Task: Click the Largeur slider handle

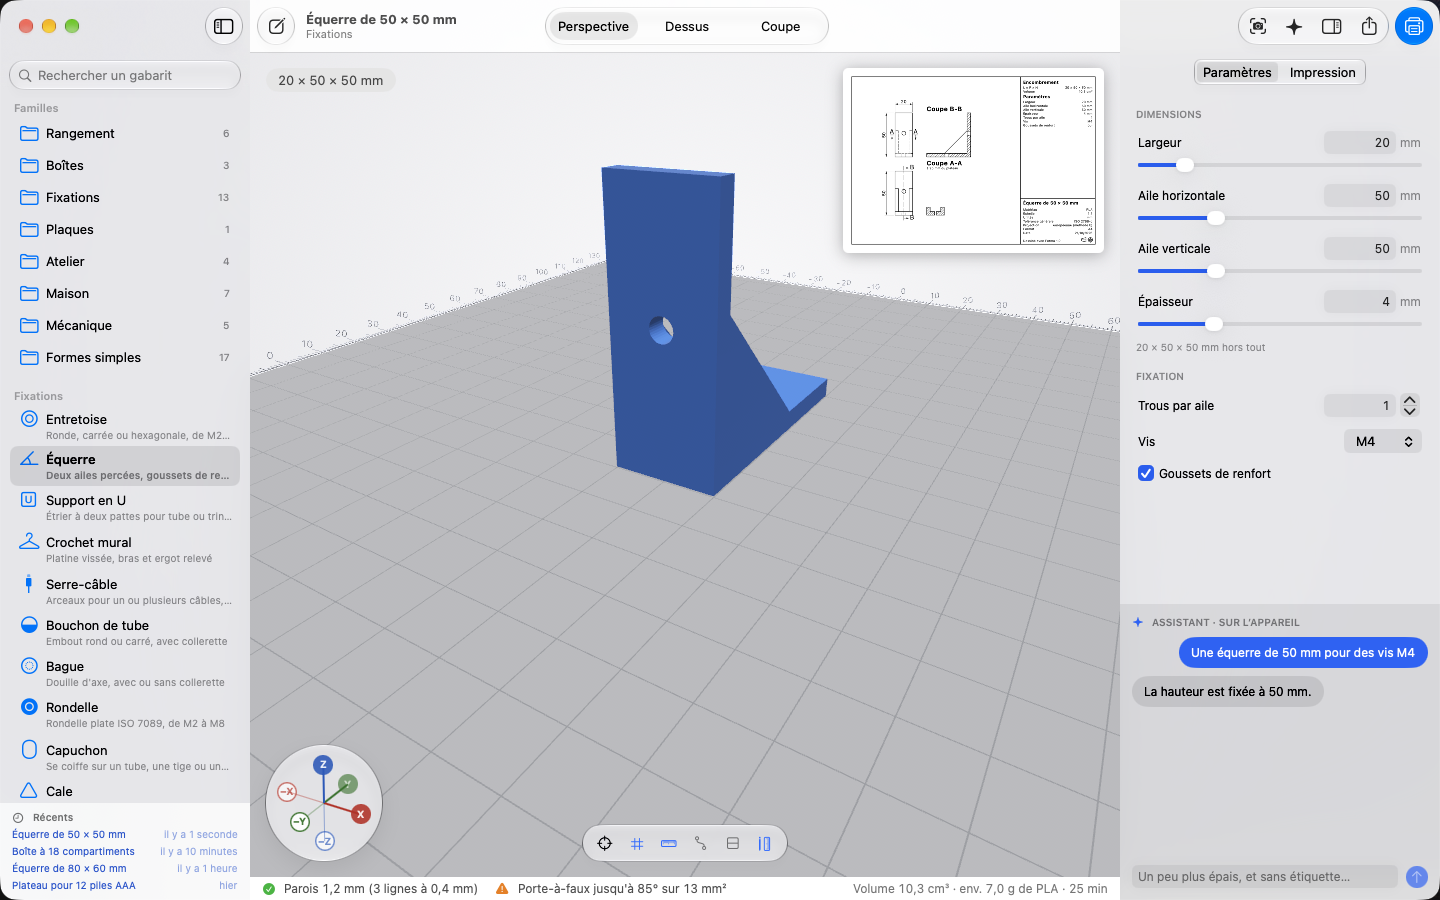Action: click(x=1185, y=165)
